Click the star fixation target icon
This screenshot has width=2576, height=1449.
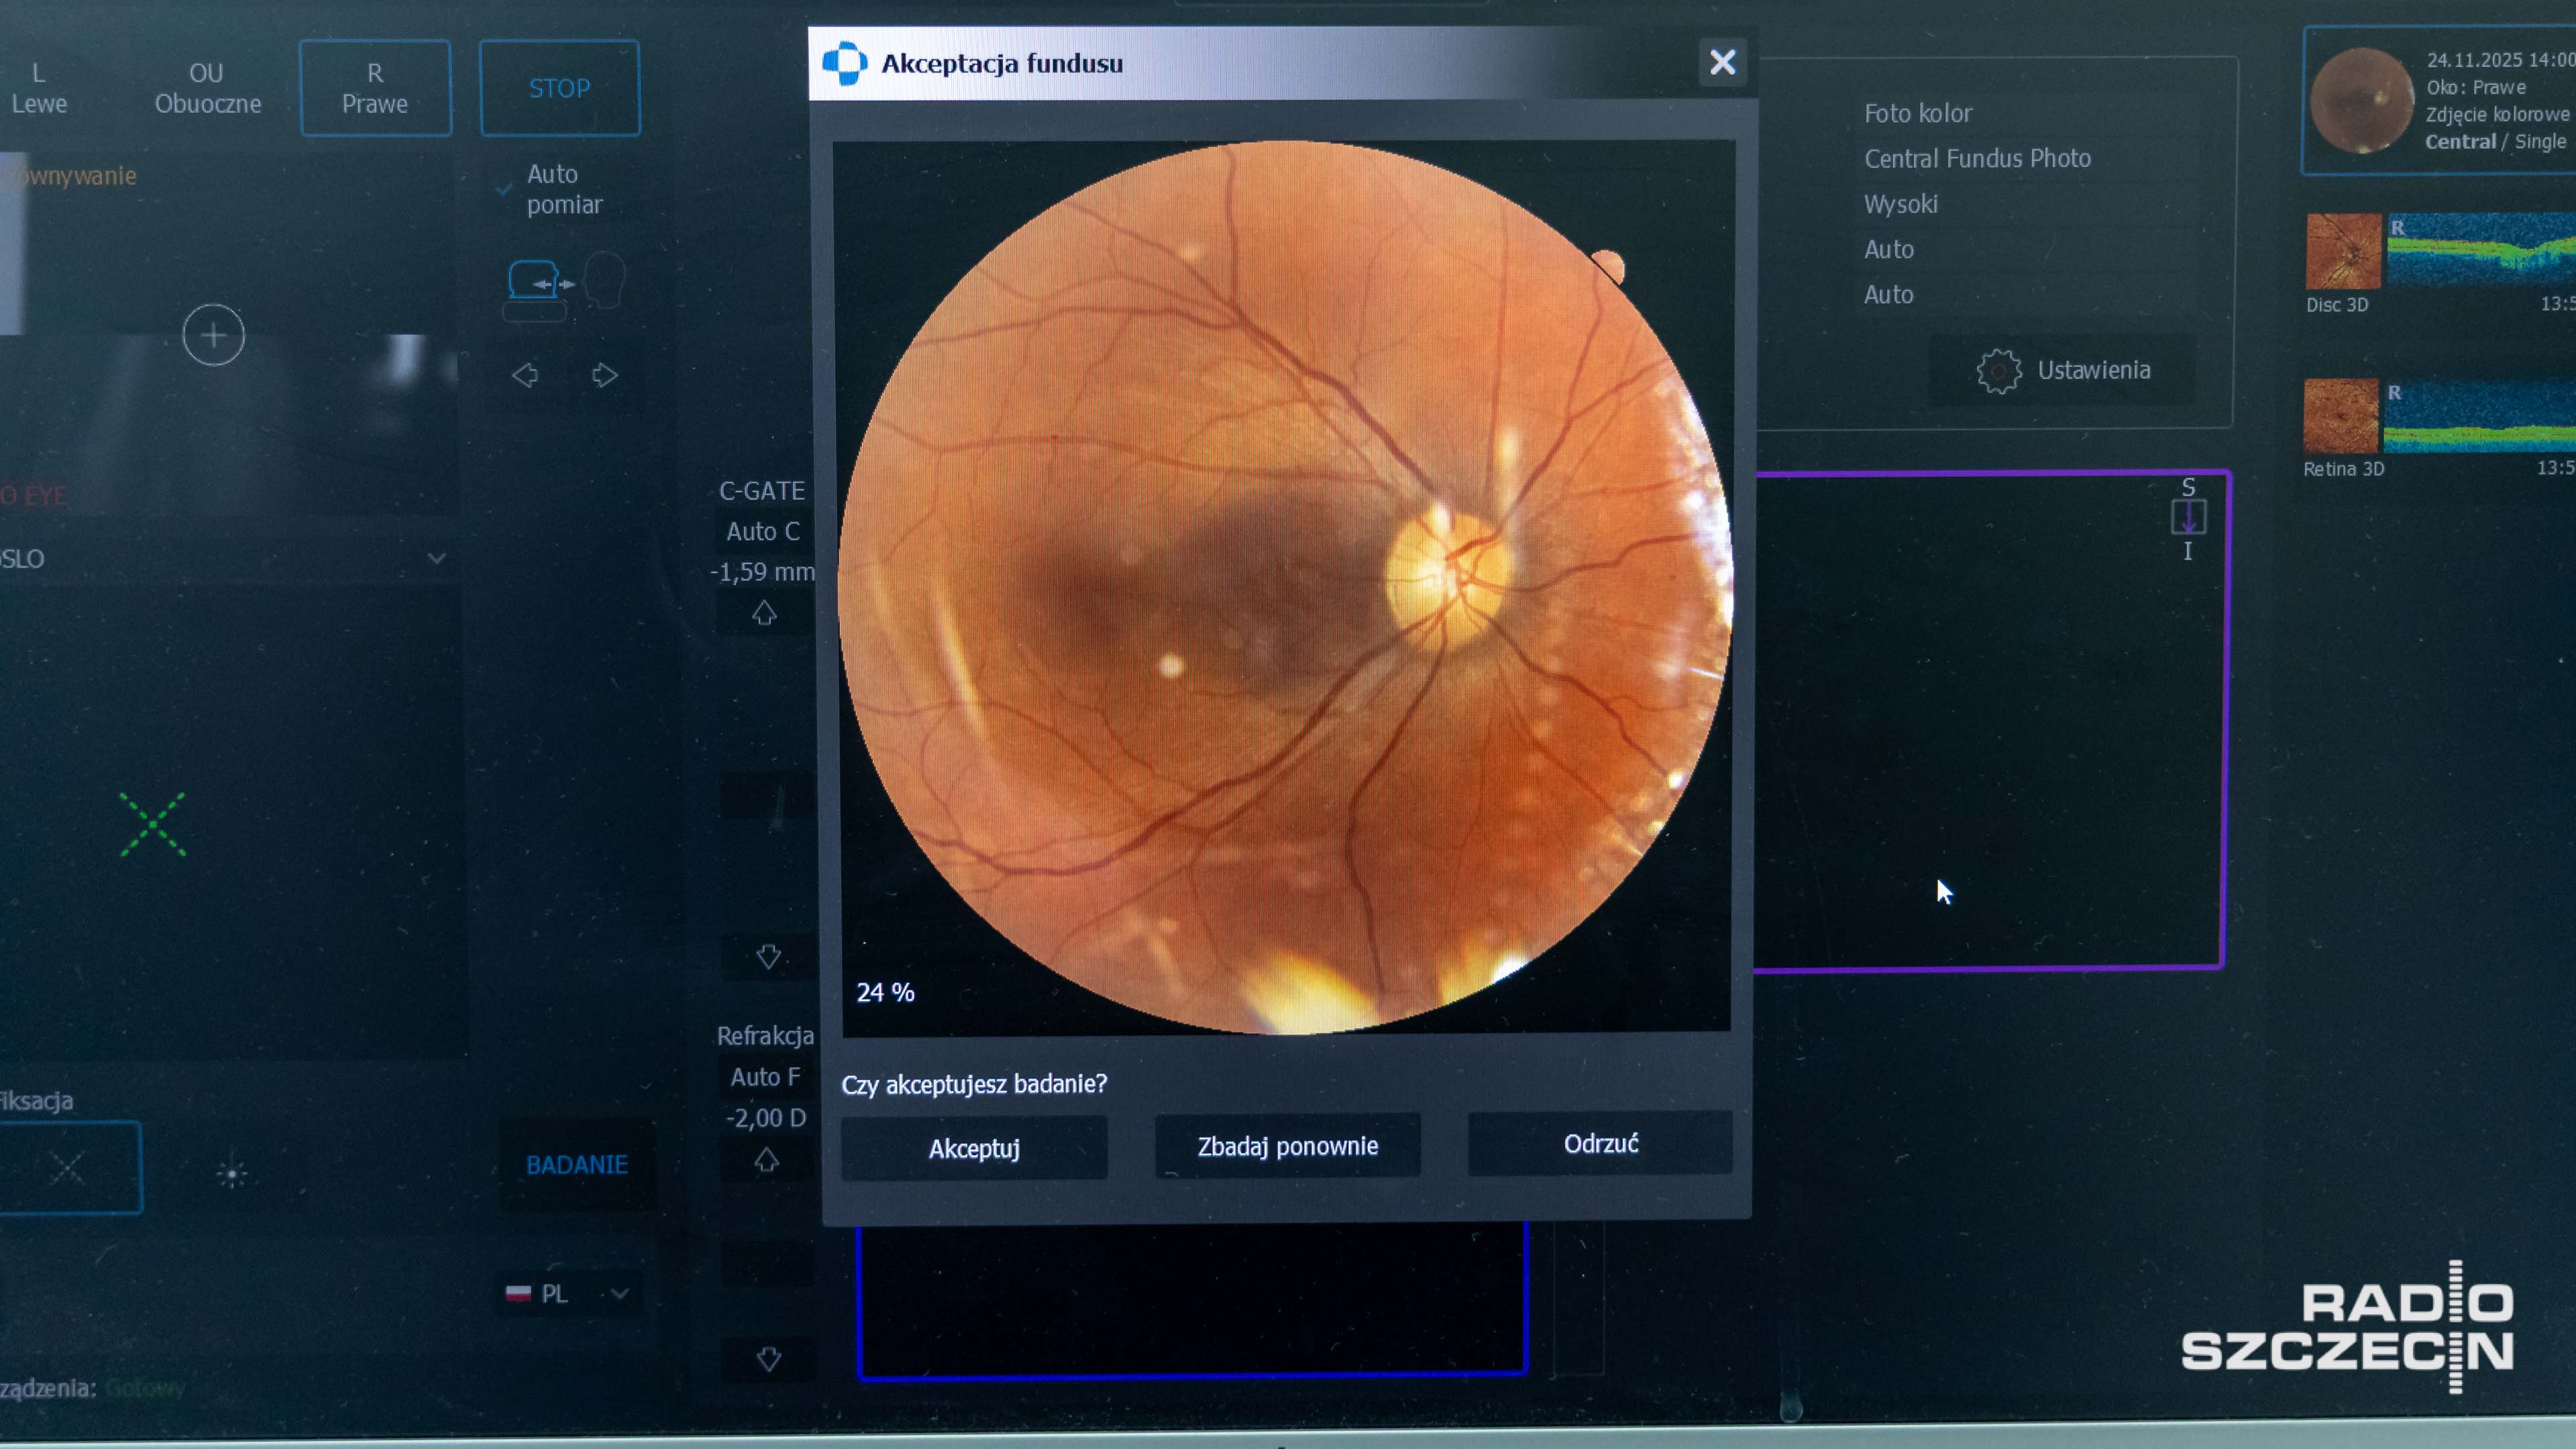[x=232, y=1173]
